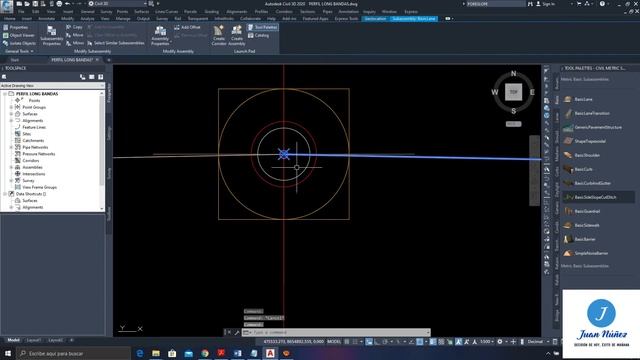Toggle ortho mode in the status bar

[377, 342]
